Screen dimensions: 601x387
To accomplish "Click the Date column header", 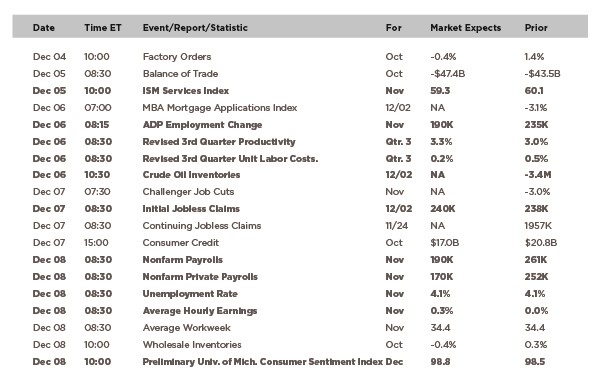I will click(44, 28).
